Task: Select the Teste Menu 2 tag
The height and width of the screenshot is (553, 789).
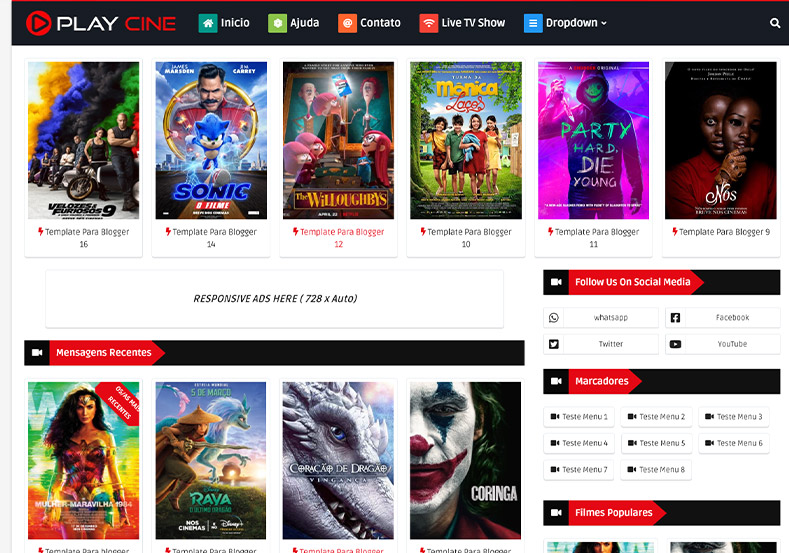Action: click(656, 417)
